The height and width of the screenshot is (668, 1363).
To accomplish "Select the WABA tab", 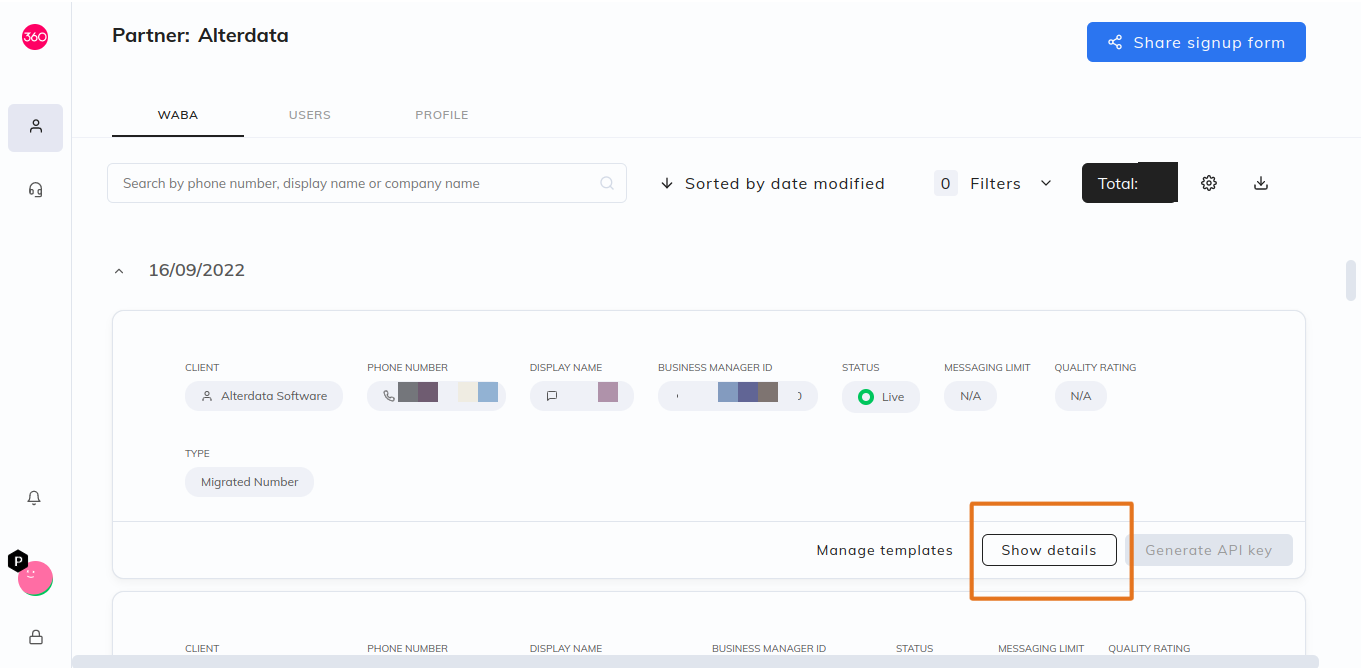I will [178, 115].
